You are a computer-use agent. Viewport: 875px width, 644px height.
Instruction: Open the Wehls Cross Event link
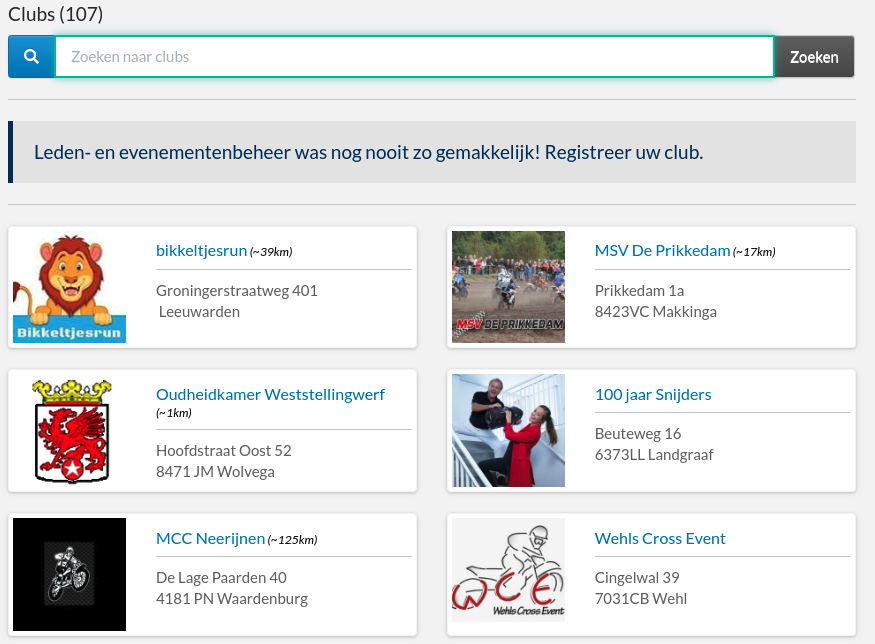pyautogui.click(x=660, y=538)
